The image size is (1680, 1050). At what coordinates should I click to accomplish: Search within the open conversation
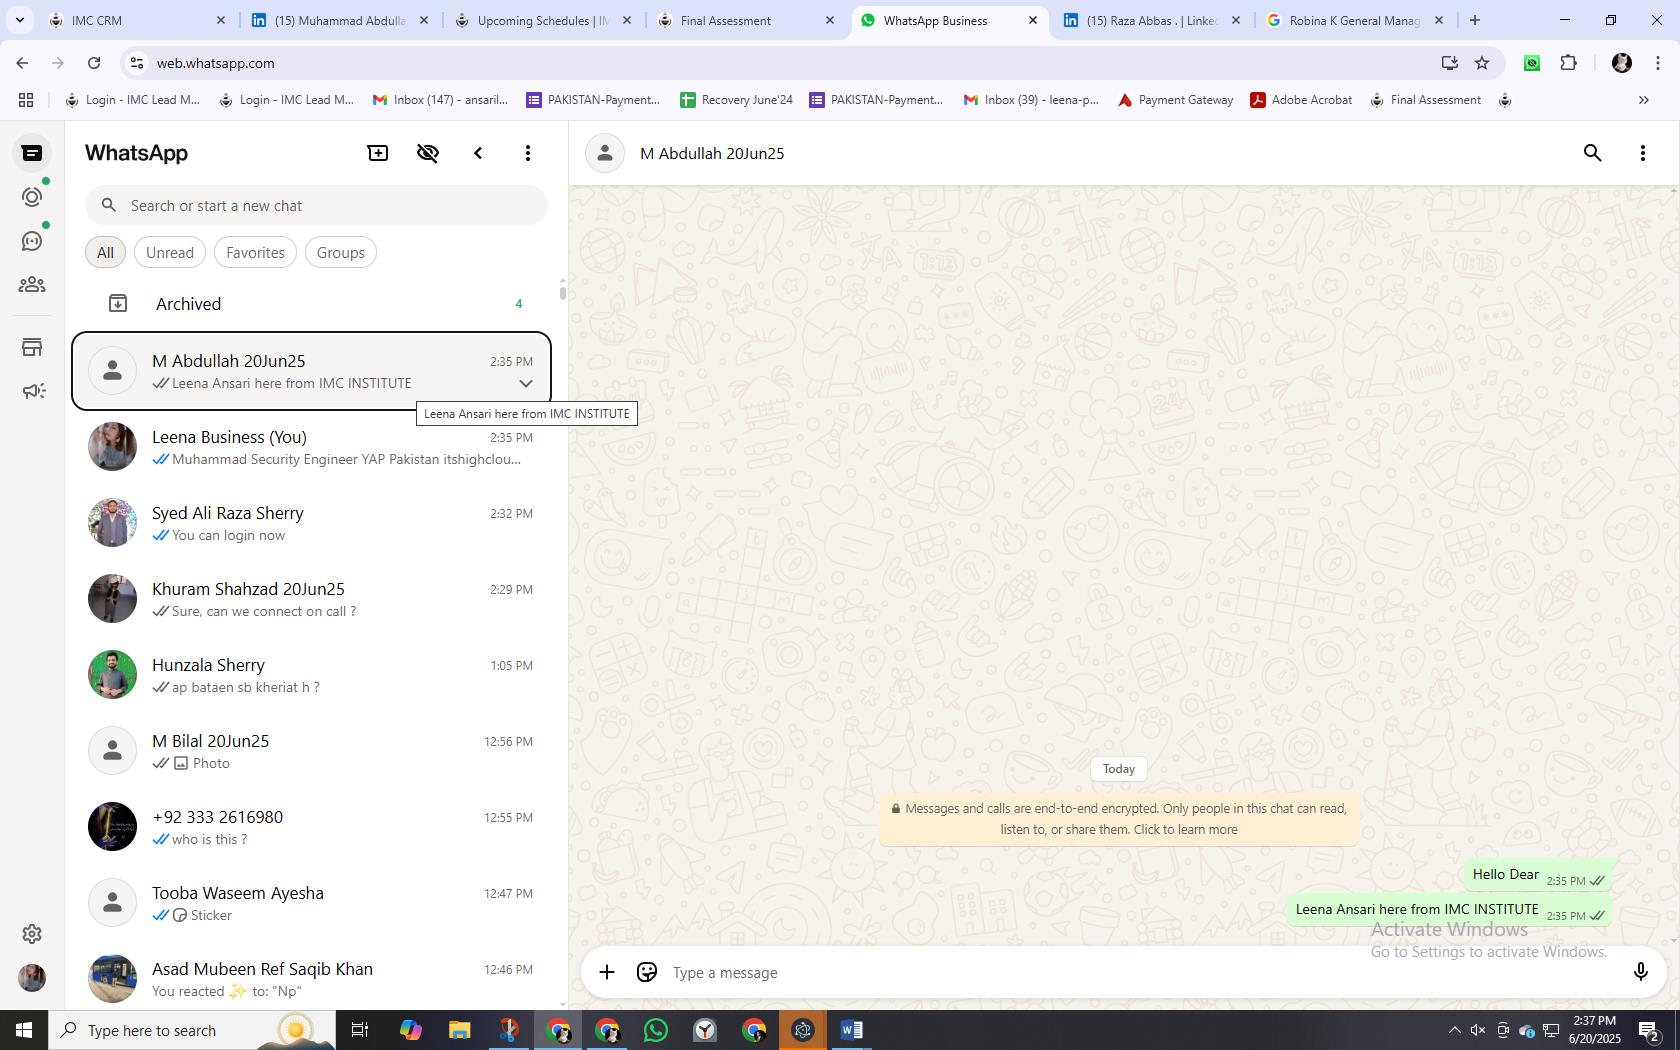pos(1593,153)
